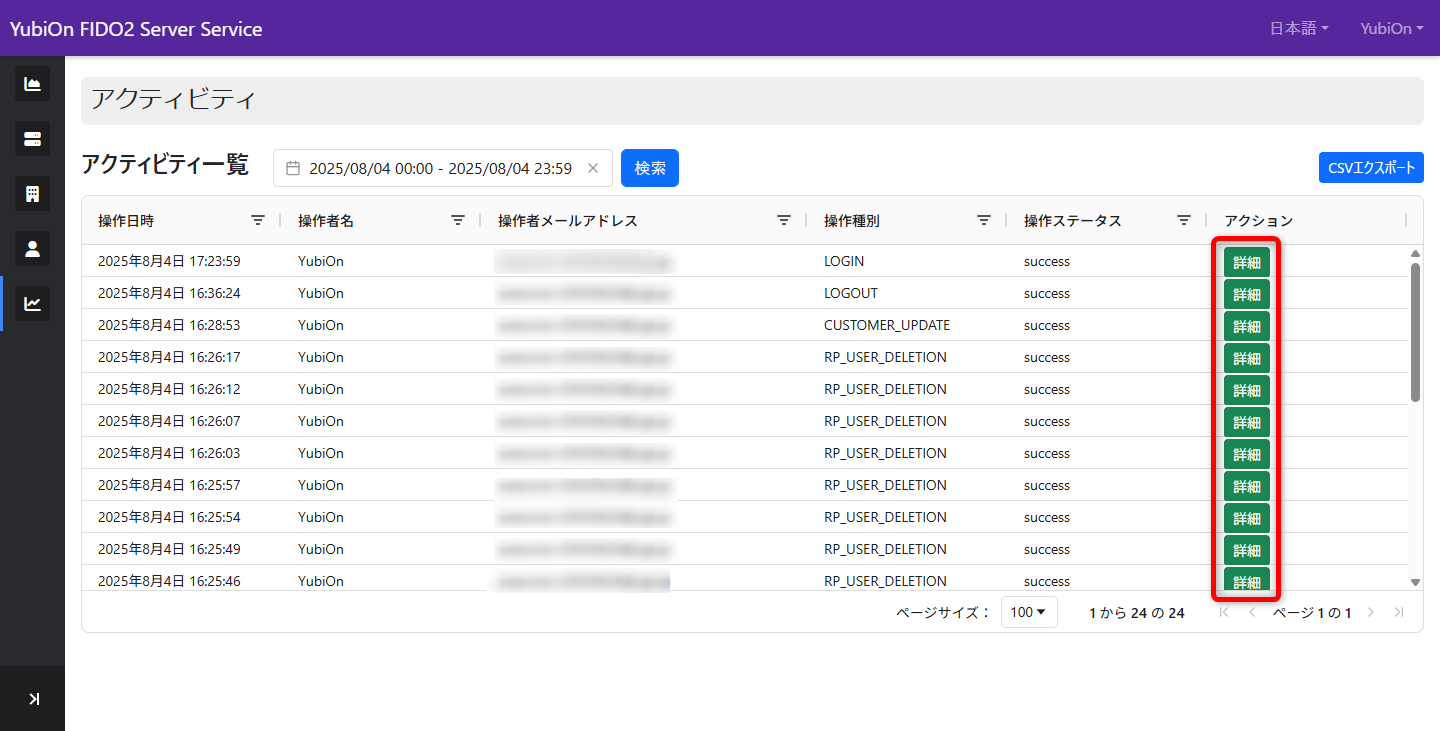Open the dashboard chart icon in sidebar
This screenshot has height=731, width=1440.
pos(32,84)
